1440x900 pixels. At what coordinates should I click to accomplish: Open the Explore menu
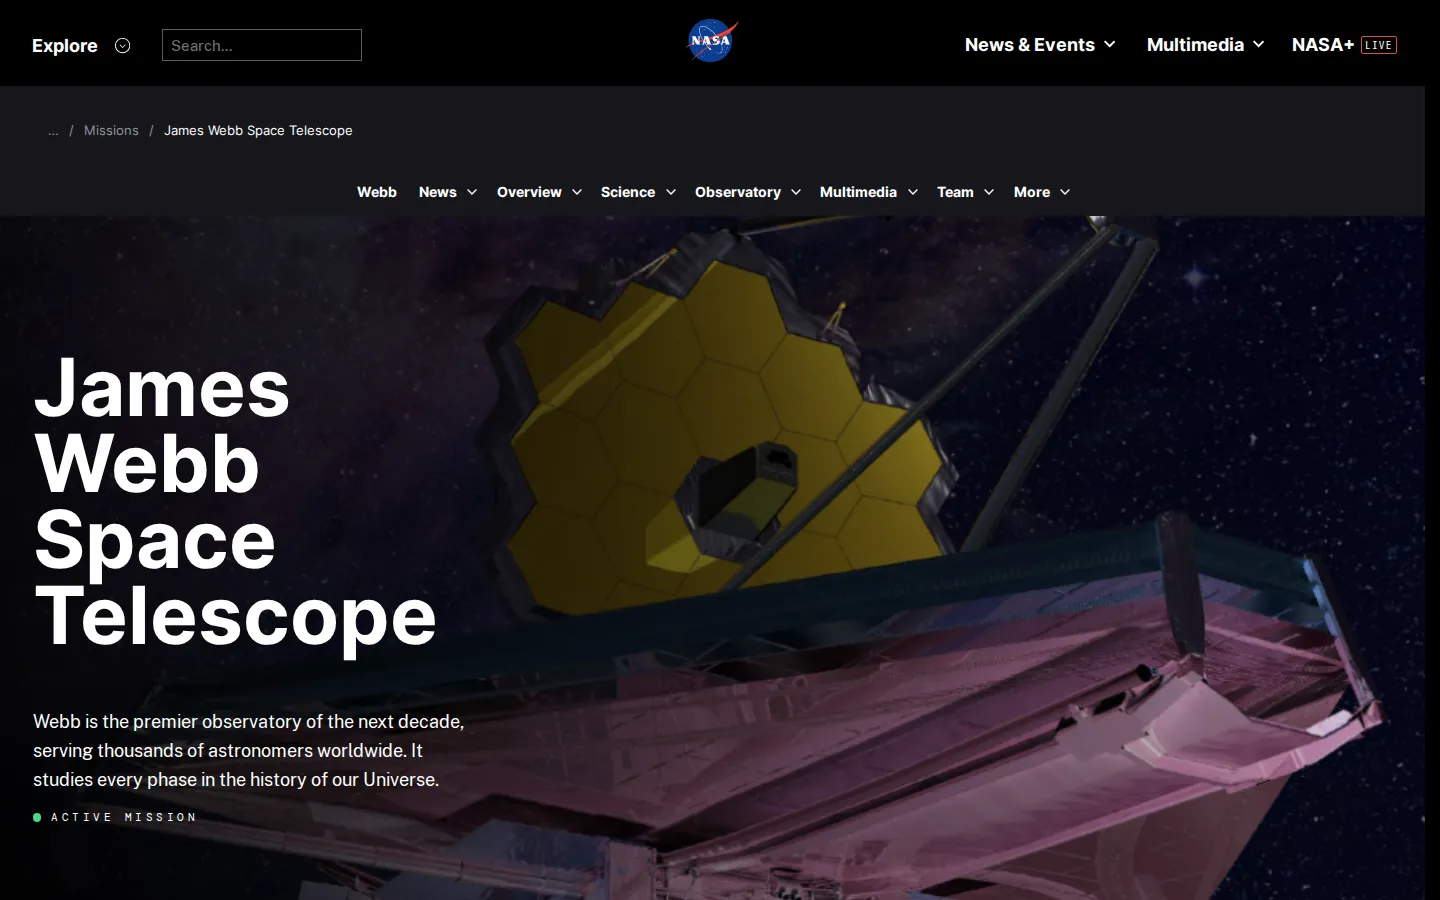(x=65, y=45)
